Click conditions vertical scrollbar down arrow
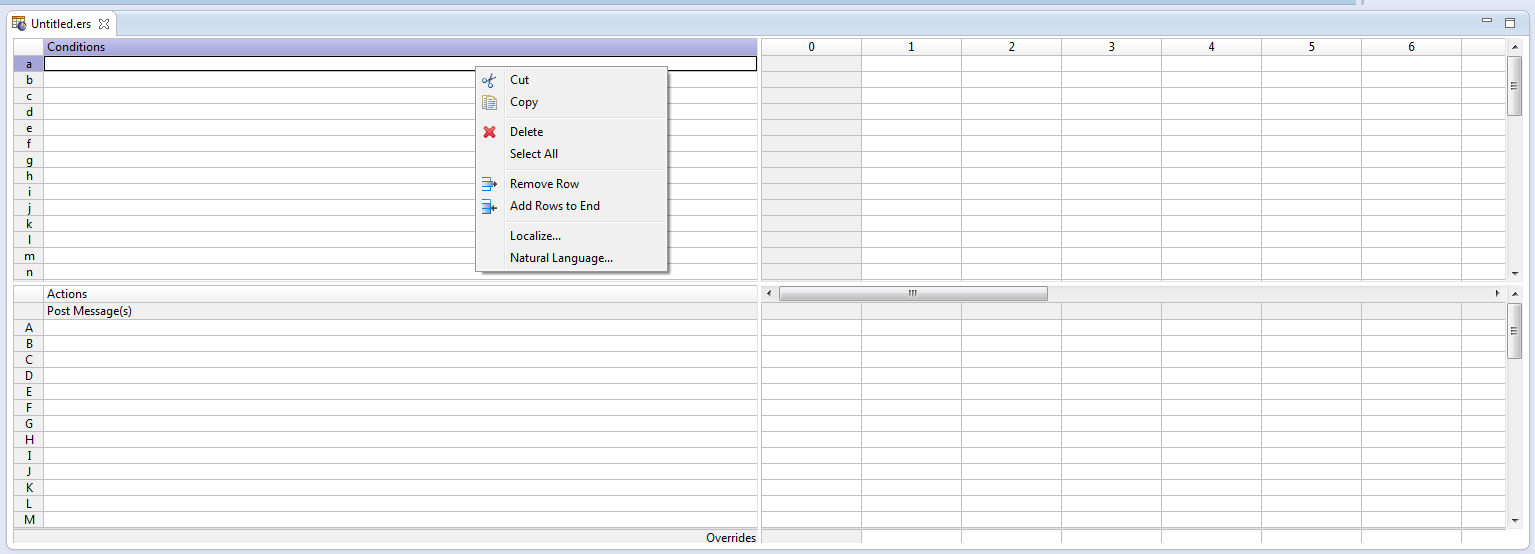Screen dimensions: 1535x554 [x=1514, y=272]
